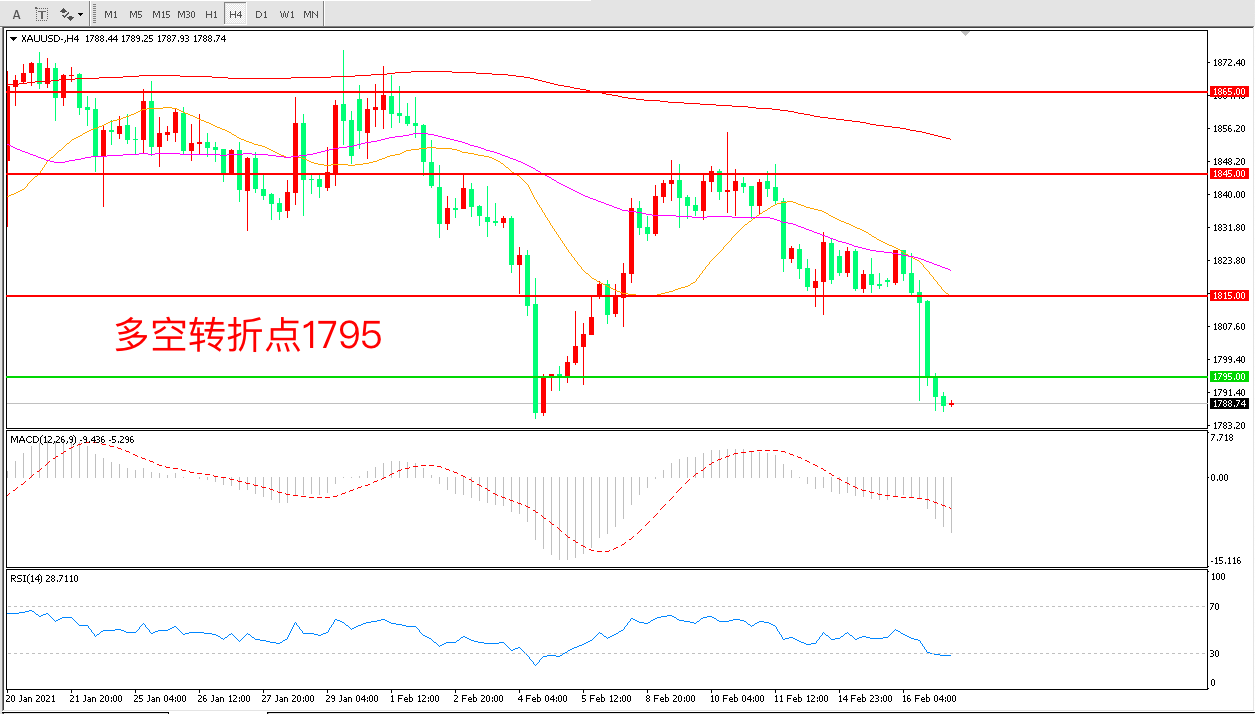Click the red 多空转折点1795 text annotation
The width and height of the screenshot is (1255, 714).
tap(248, 336)
